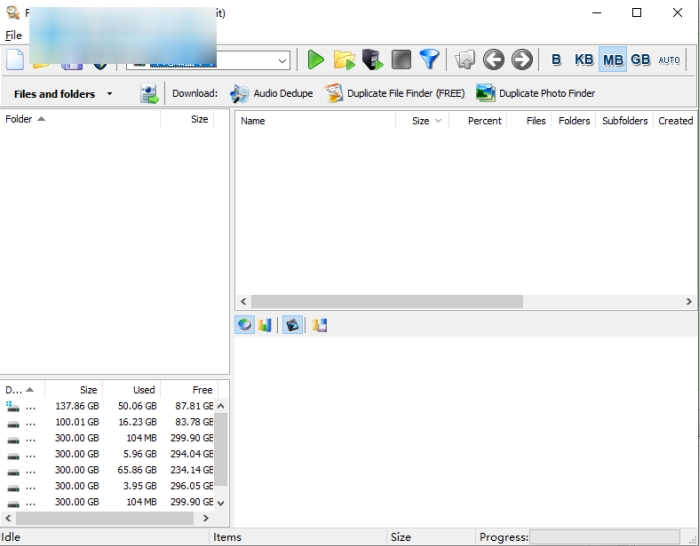The image size is (700, 546).
Task: Toggle the pie chart view
Action: coord(245,325)
